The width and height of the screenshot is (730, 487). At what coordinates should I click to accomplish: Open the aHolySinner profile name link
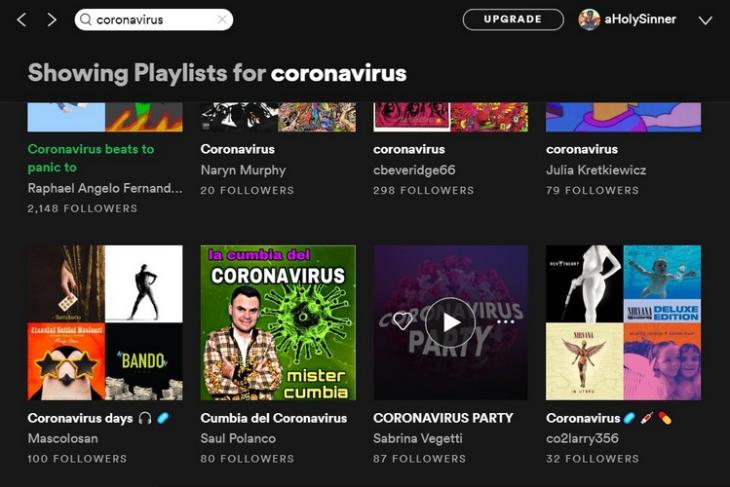[x=640, y=20]
